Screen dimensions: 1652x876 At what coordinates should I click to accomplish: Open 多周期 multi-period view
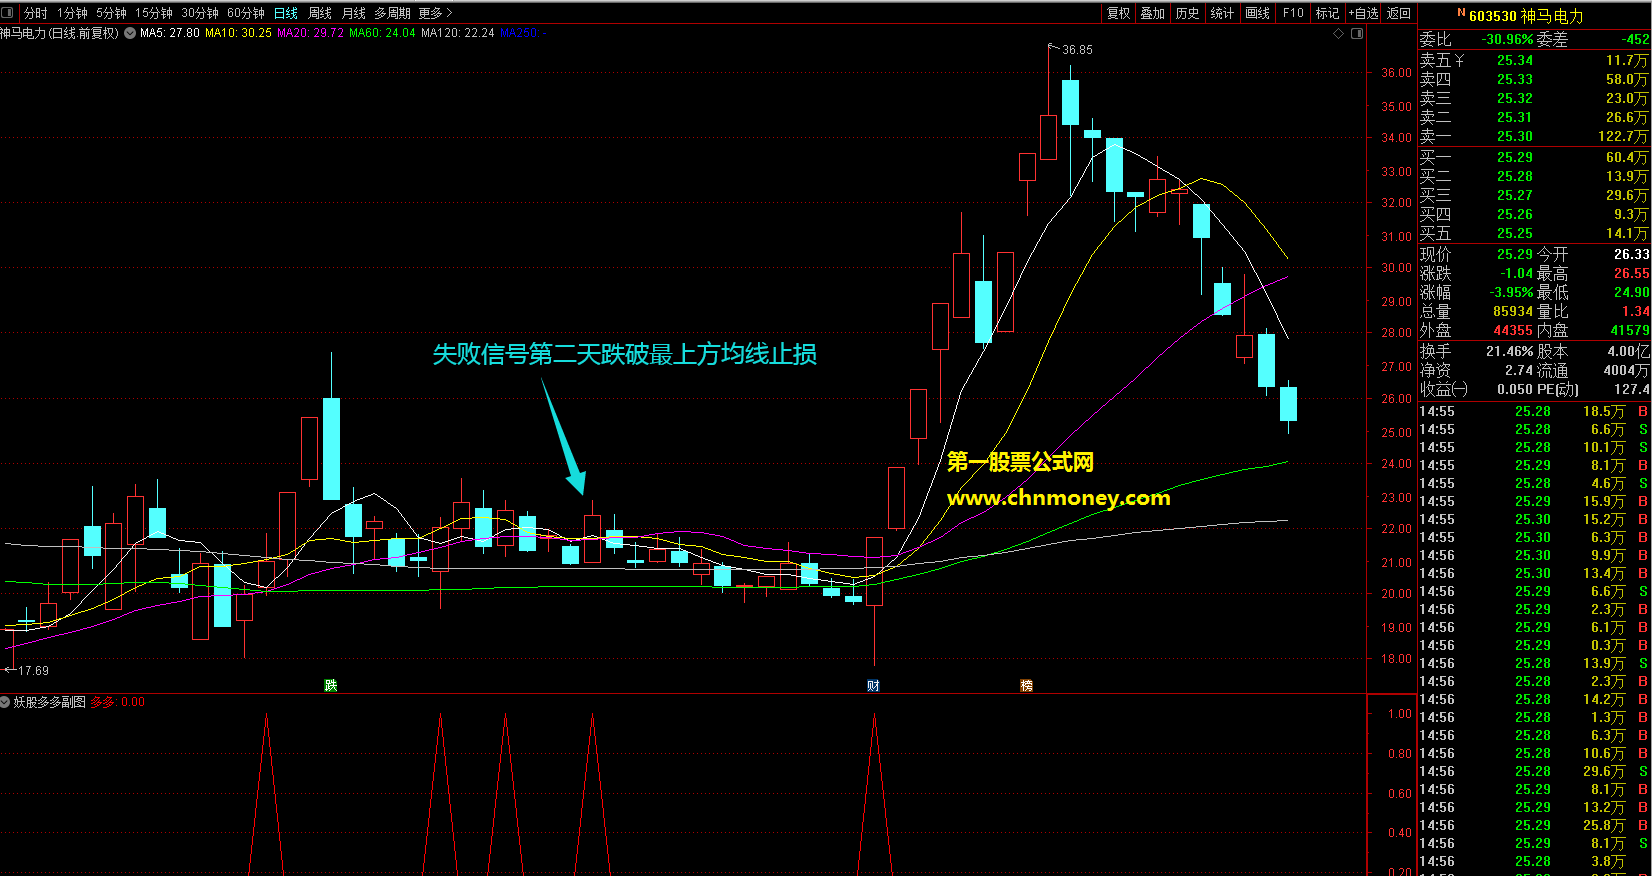point(393,13)
